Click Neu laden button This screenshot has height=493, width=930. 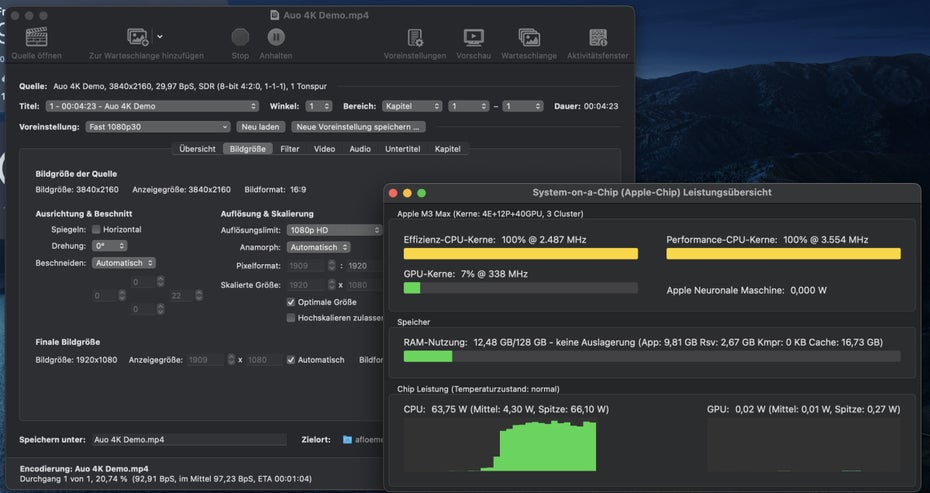pos(260,127)
